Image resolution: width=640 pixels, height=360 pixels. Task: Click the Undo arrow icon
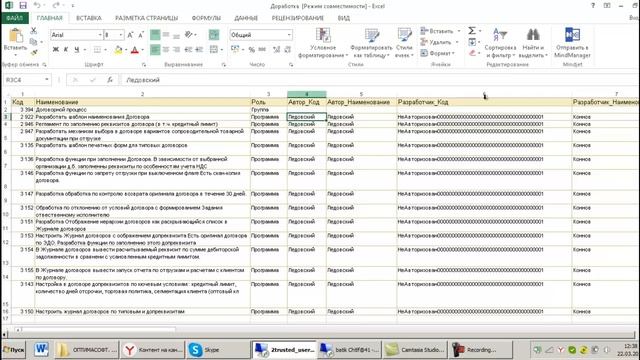[x=37, y=6]
